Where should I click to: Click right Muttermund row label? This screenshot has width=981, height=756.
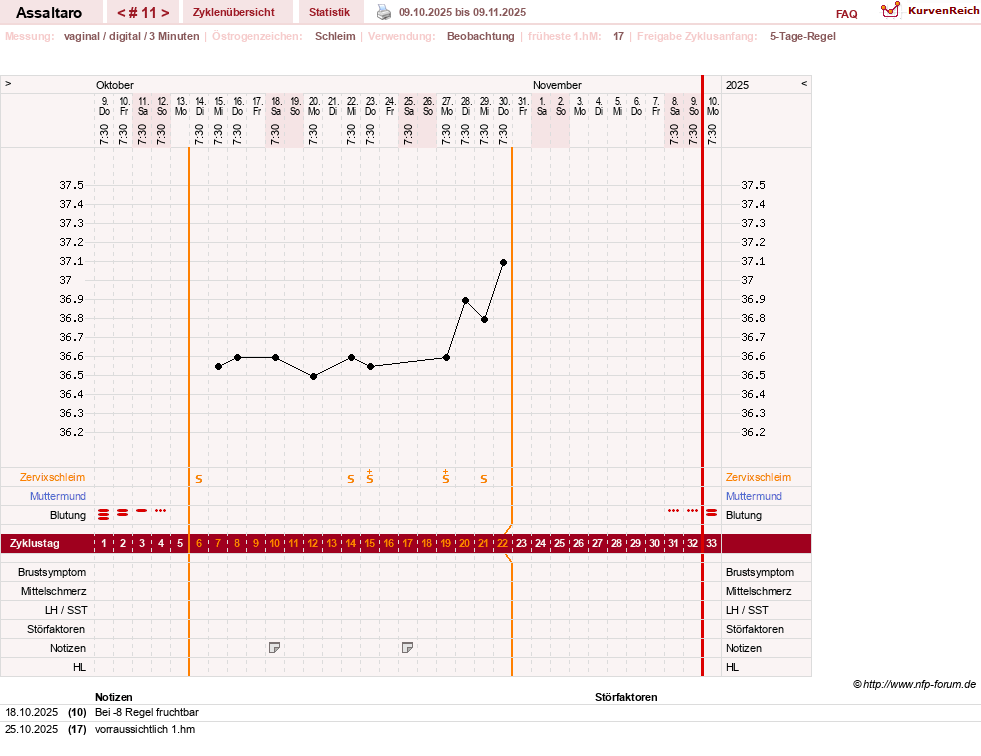754,496
